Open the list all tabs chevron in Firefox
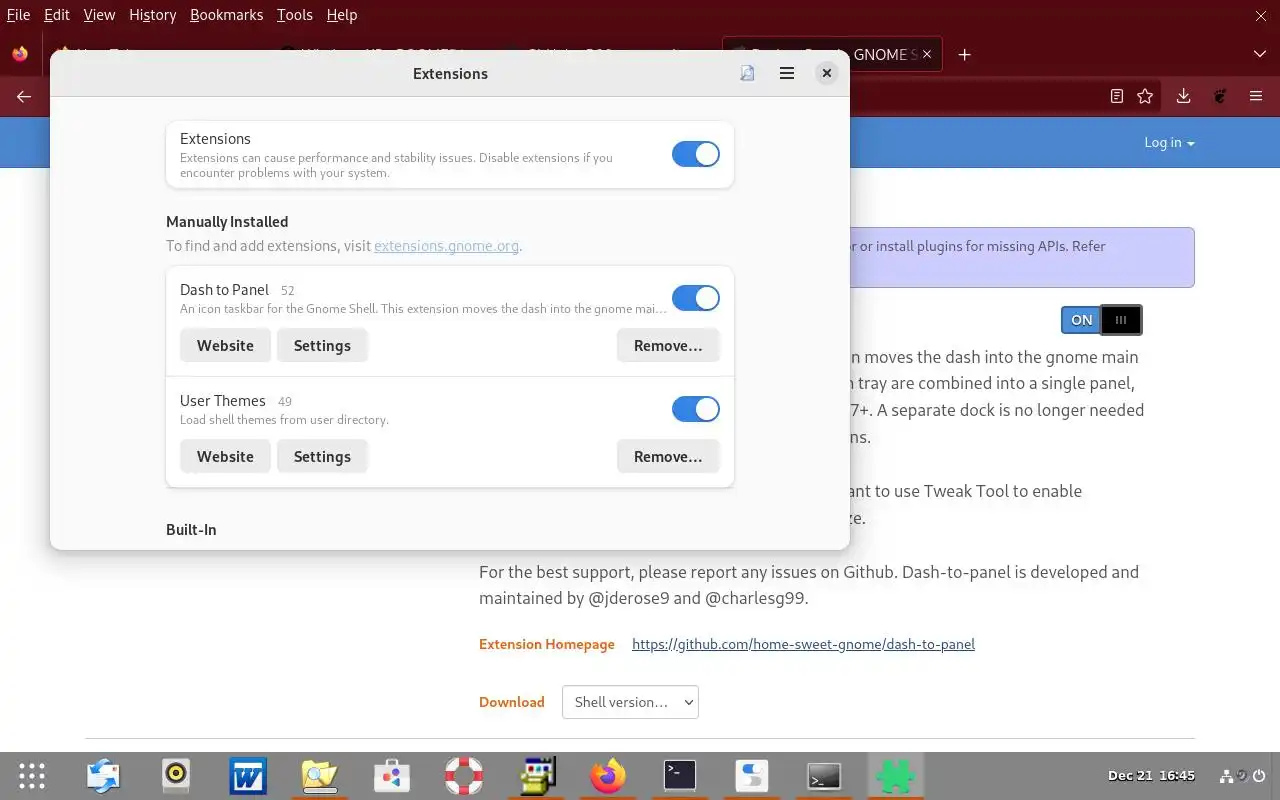 coord(1260,54)
